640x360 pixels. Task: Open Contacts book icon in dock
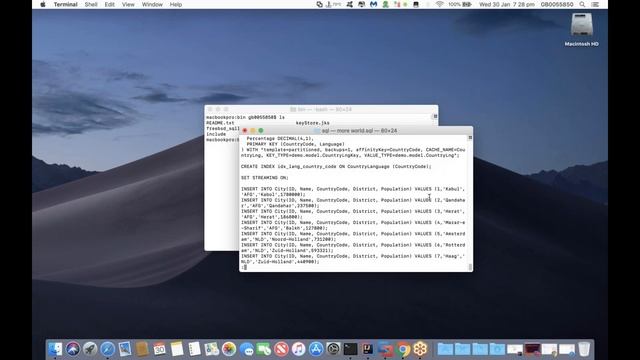tap(142, 349)
